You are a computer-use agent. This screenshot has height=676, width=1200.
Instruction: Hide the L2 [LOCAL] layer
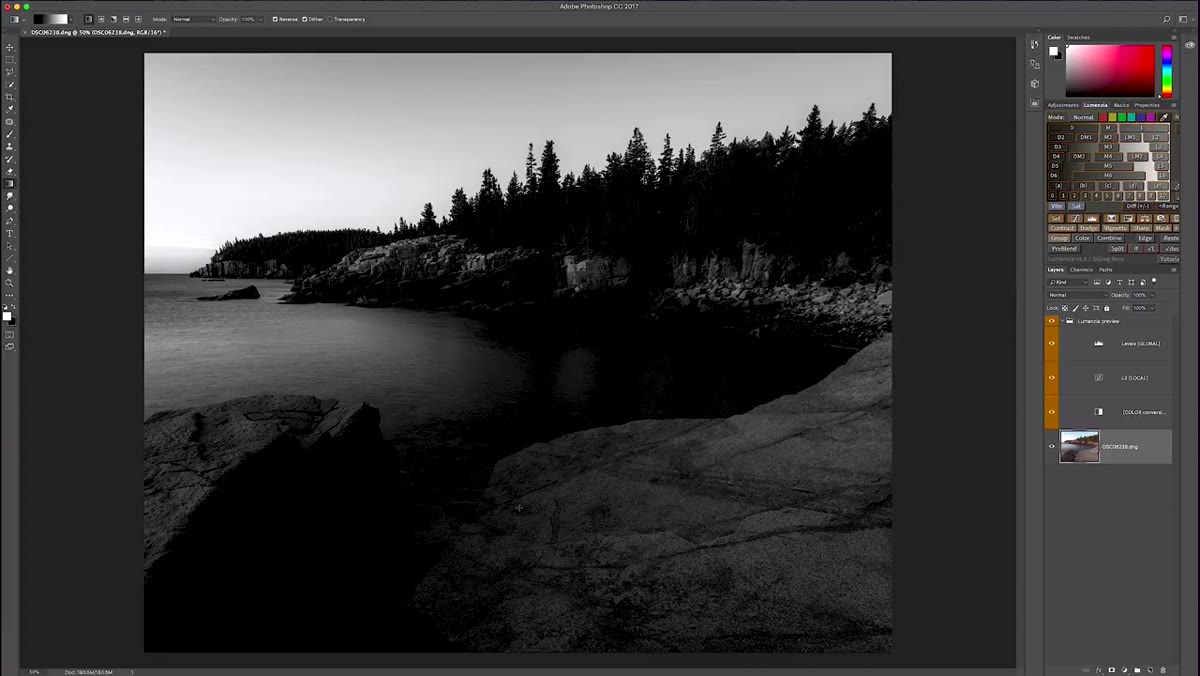1051,378
